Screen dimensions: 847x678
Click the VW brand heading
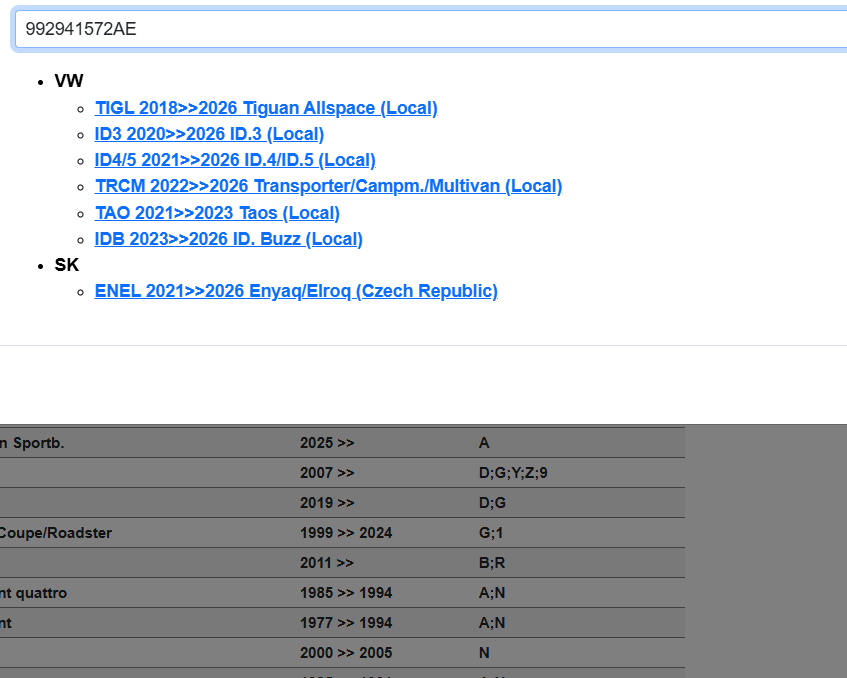click(69, 81)
